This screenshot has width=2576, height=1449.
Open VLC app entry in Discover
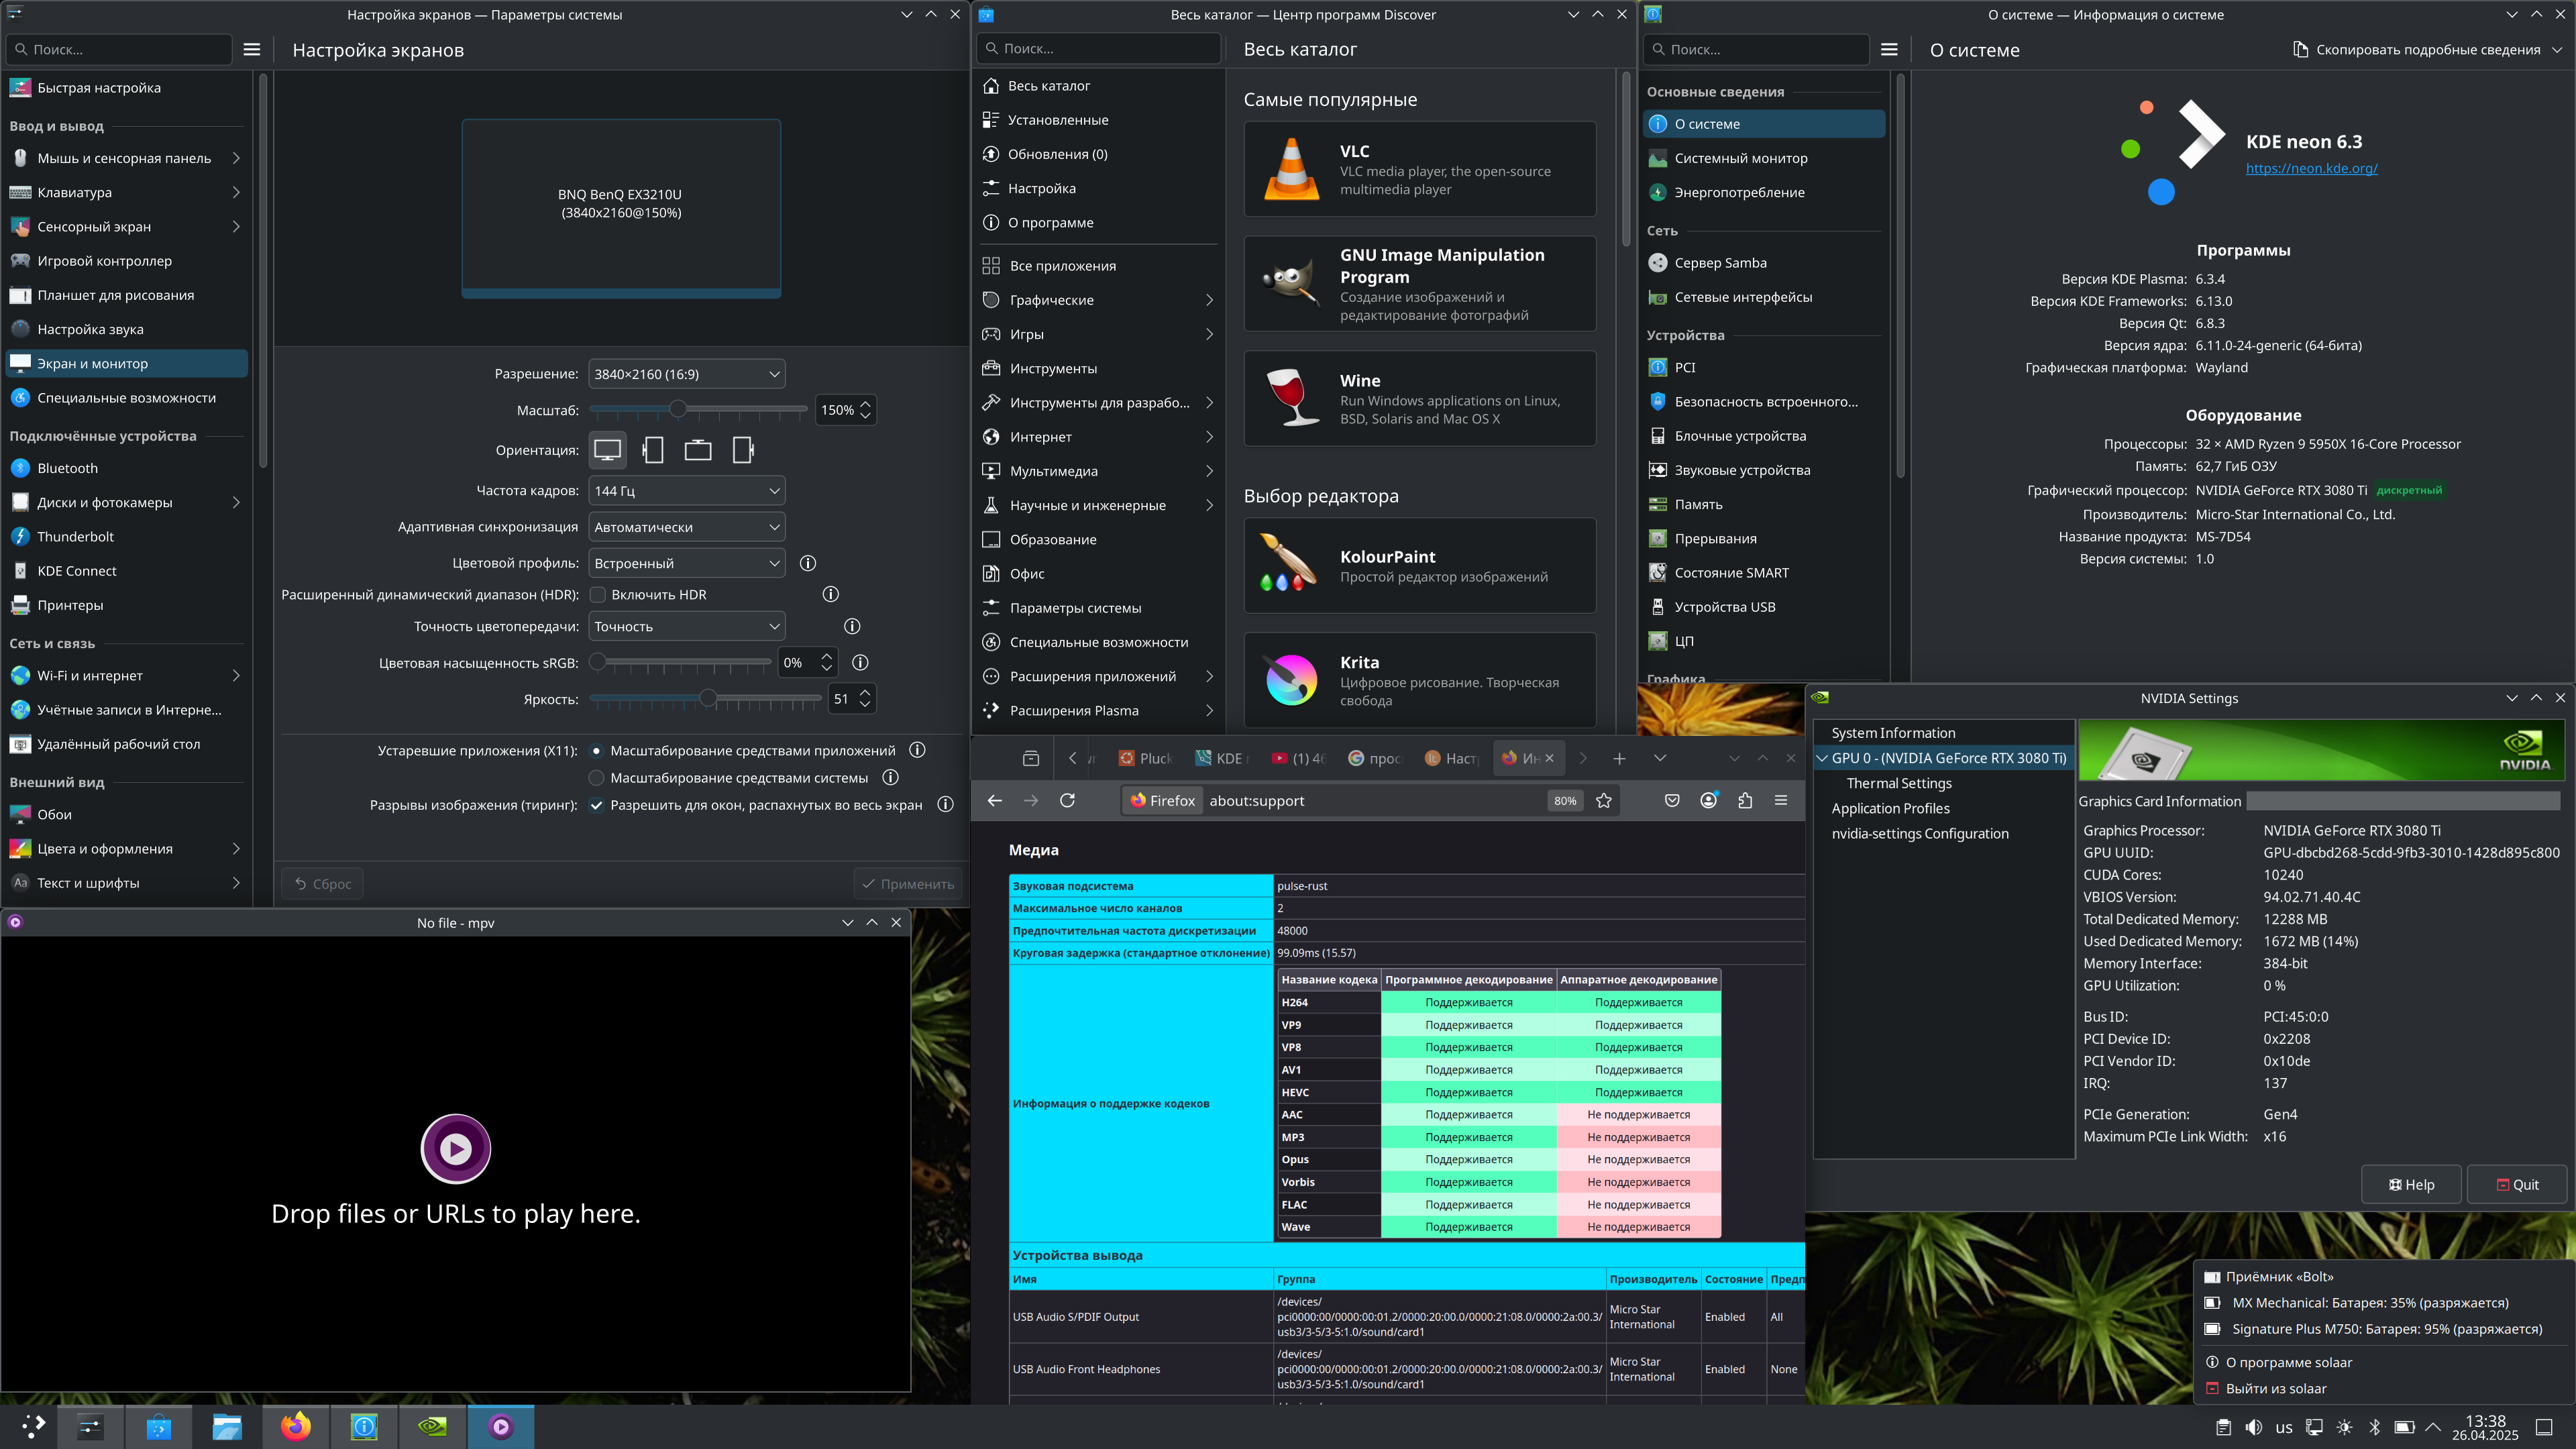[1420, 169]
